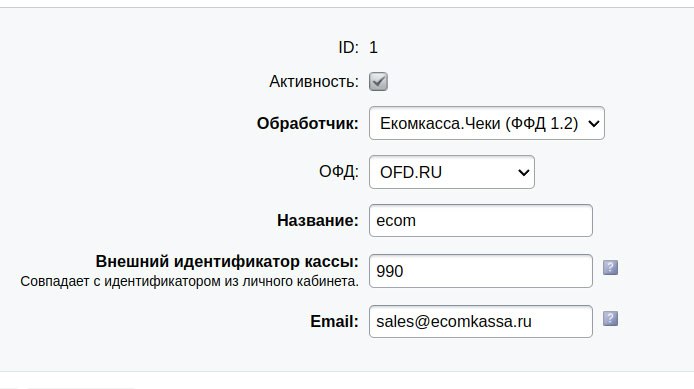The image size is (694, 389).
Task: Click the Активность label text
Action: click(x=314, y=81)
